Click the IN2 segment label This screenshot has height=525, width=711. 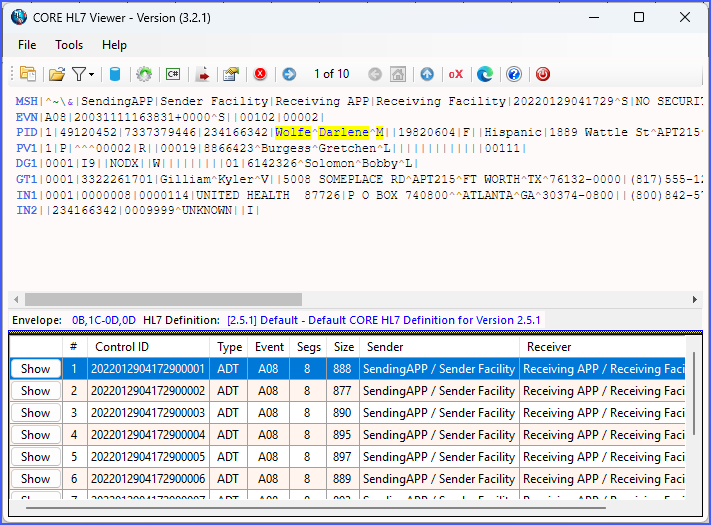(26, 210)
